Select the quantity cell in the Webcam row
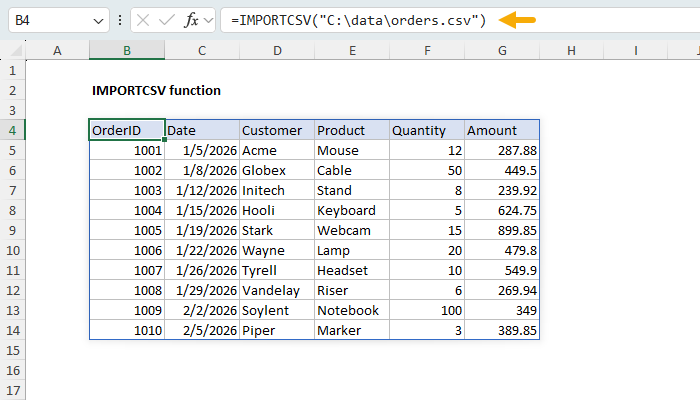This screenshot has width=700, height=400. (x=427, y=230)
